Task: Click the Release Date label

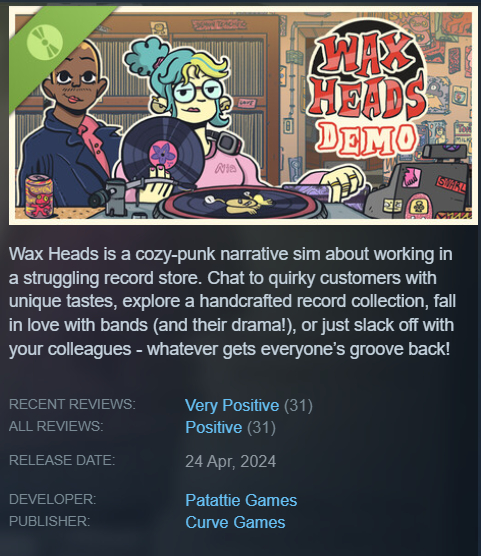Action: (x=62, y=460)
